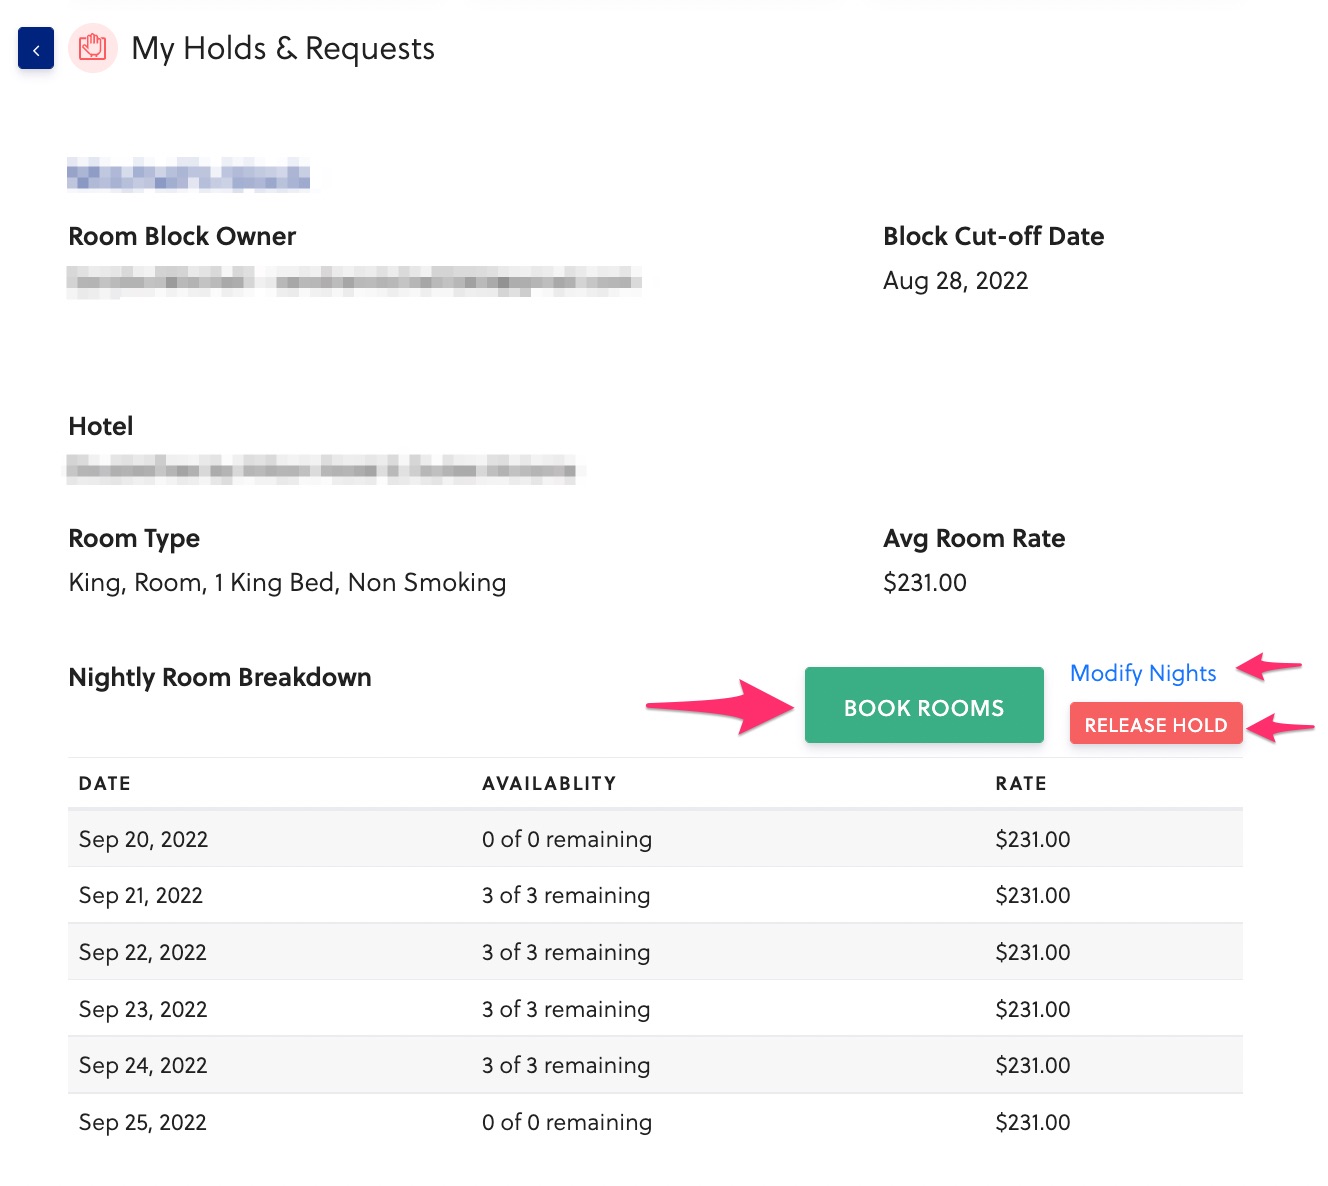This screenshot has height=1186, width=1328.
Task: Select the hotel name text
Action: click(x=320, y=471)
